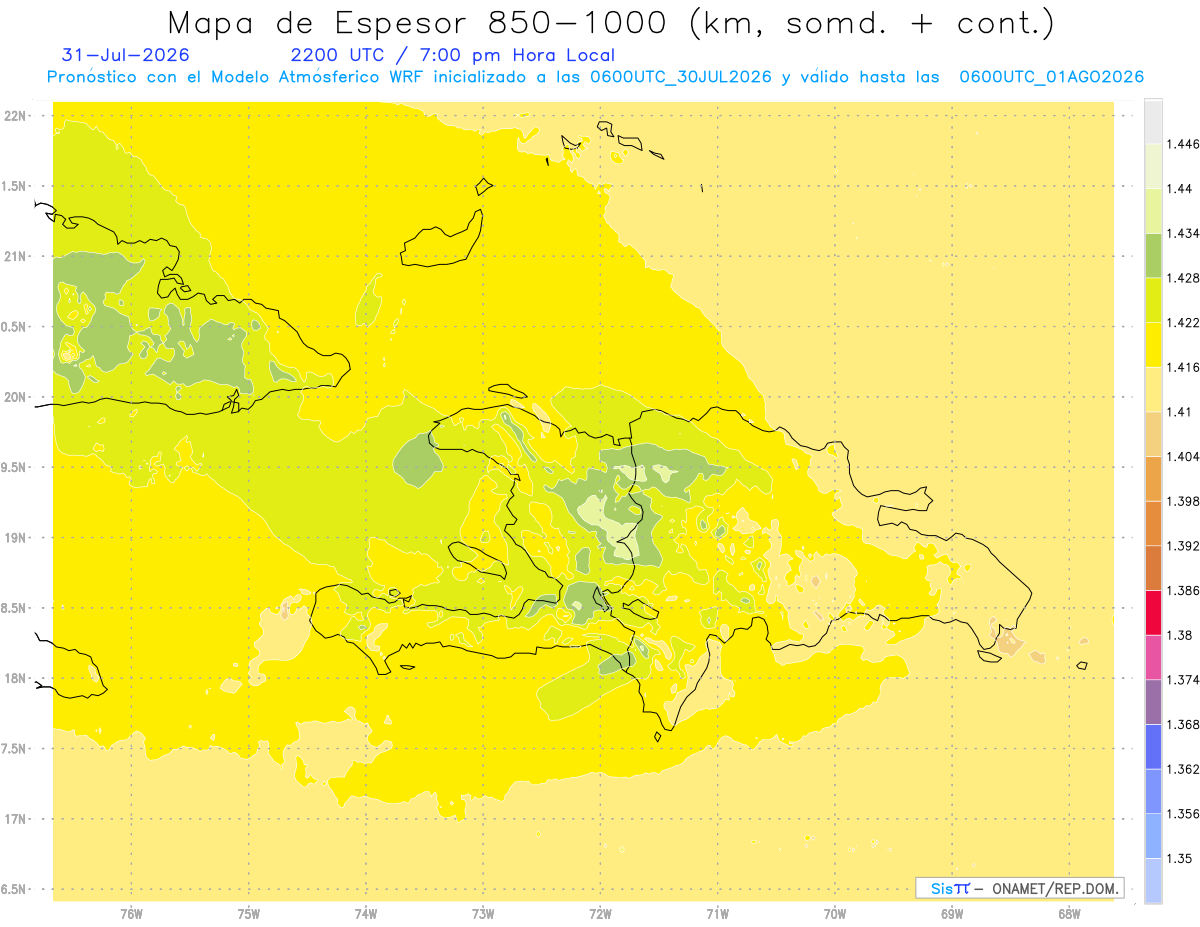This screenshot has width=1200, height=927.
Task: Click the "76W" longitude label
Action: coord(131,914)
